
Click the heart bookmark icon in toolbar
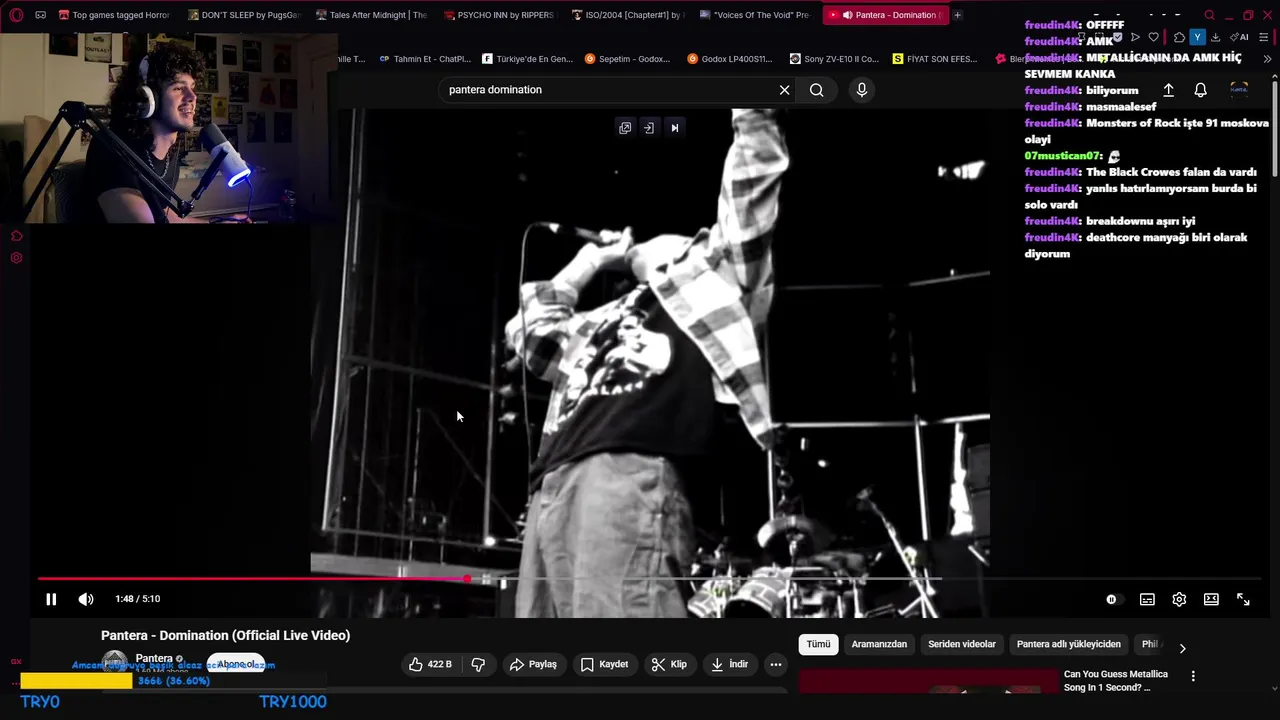click(x=1153, y=37)
